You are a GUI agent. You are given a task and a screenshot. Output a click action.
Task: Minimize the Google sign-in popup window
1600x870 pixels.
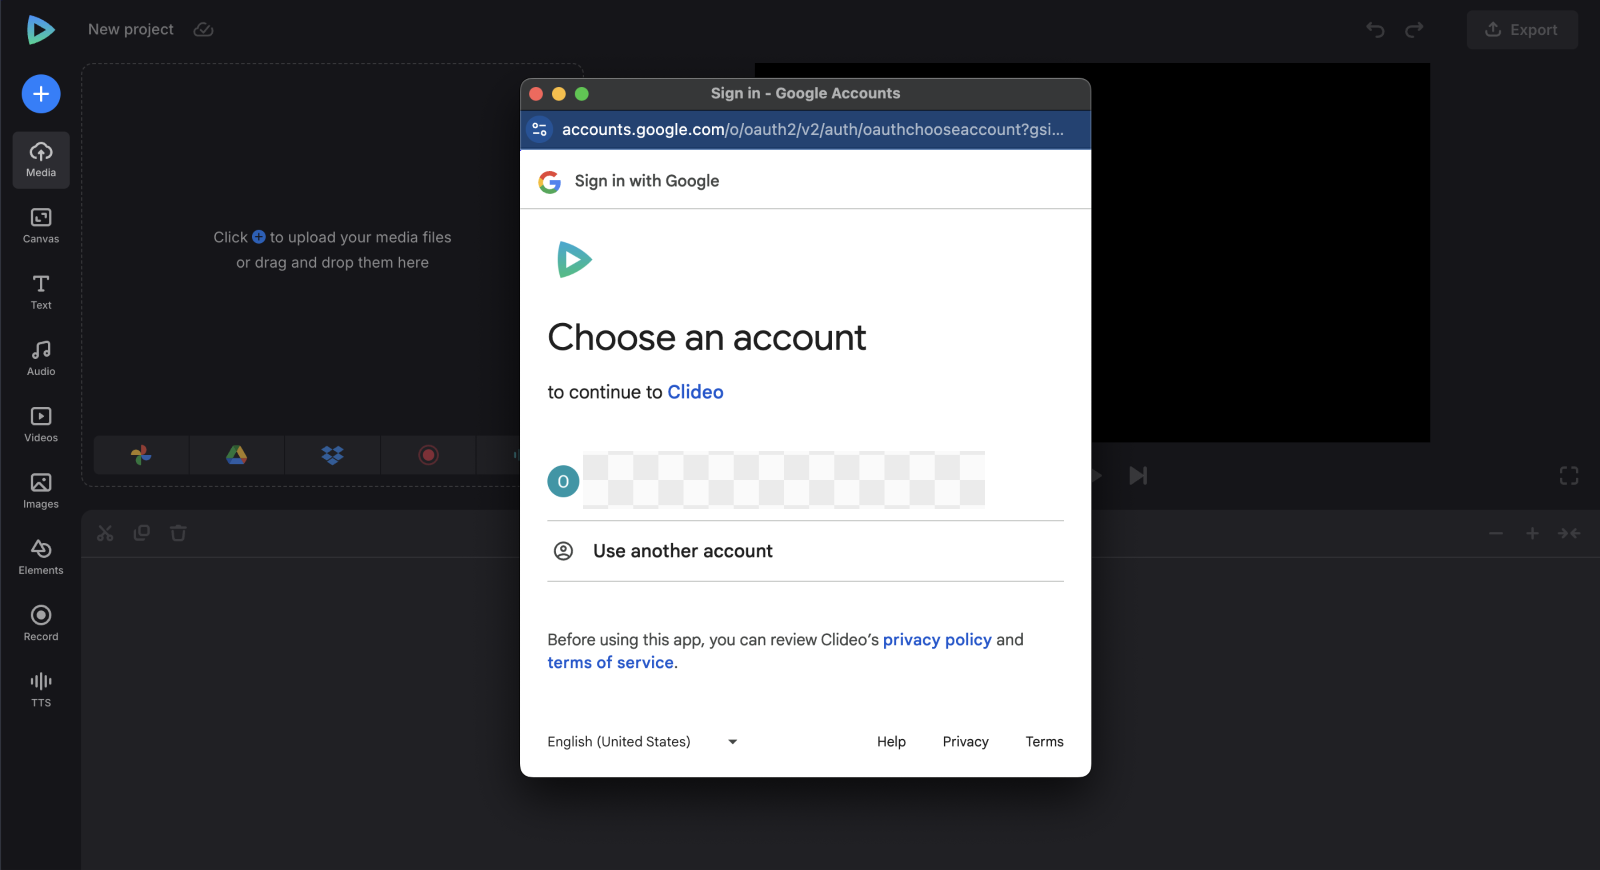point(559,94)
